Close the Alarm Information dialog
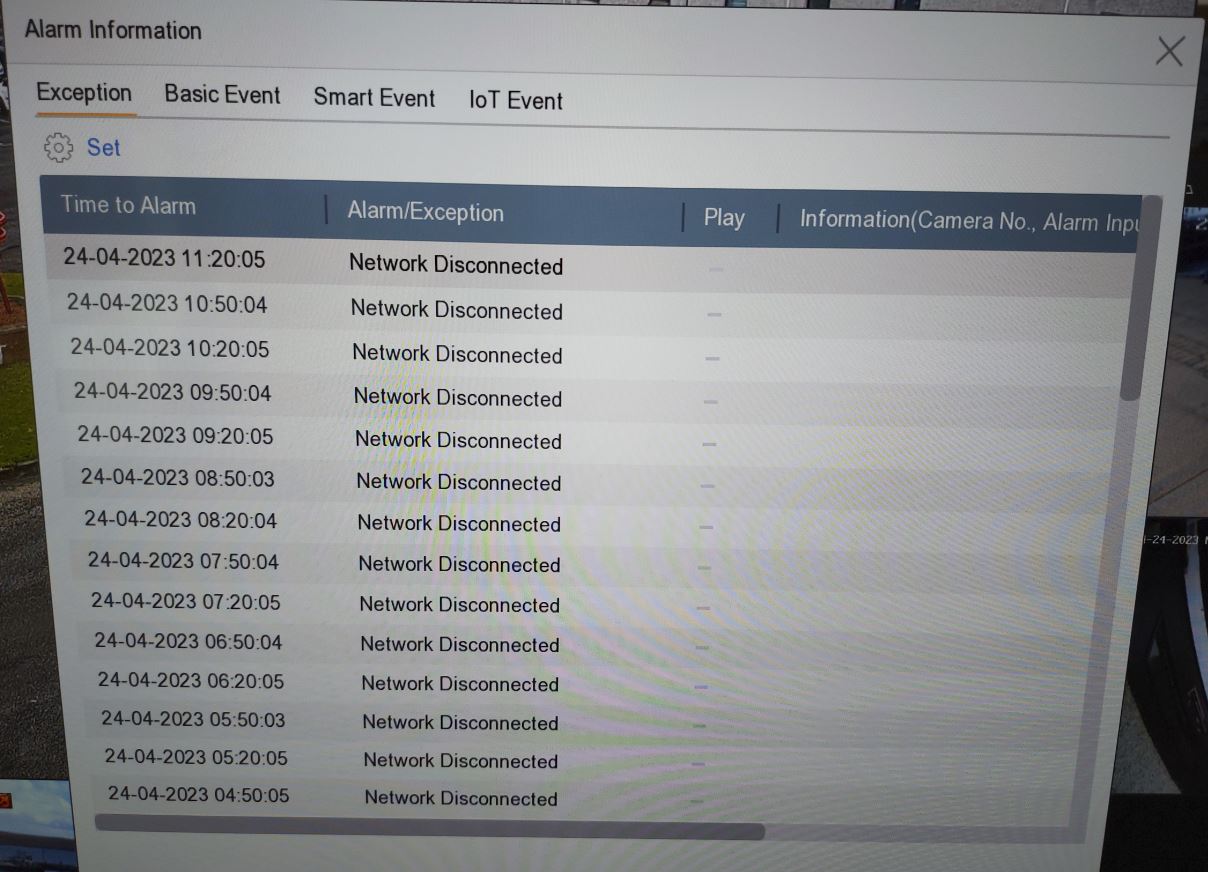The height and width of the screenshot is (872, 1208). tap(1168, 52)
